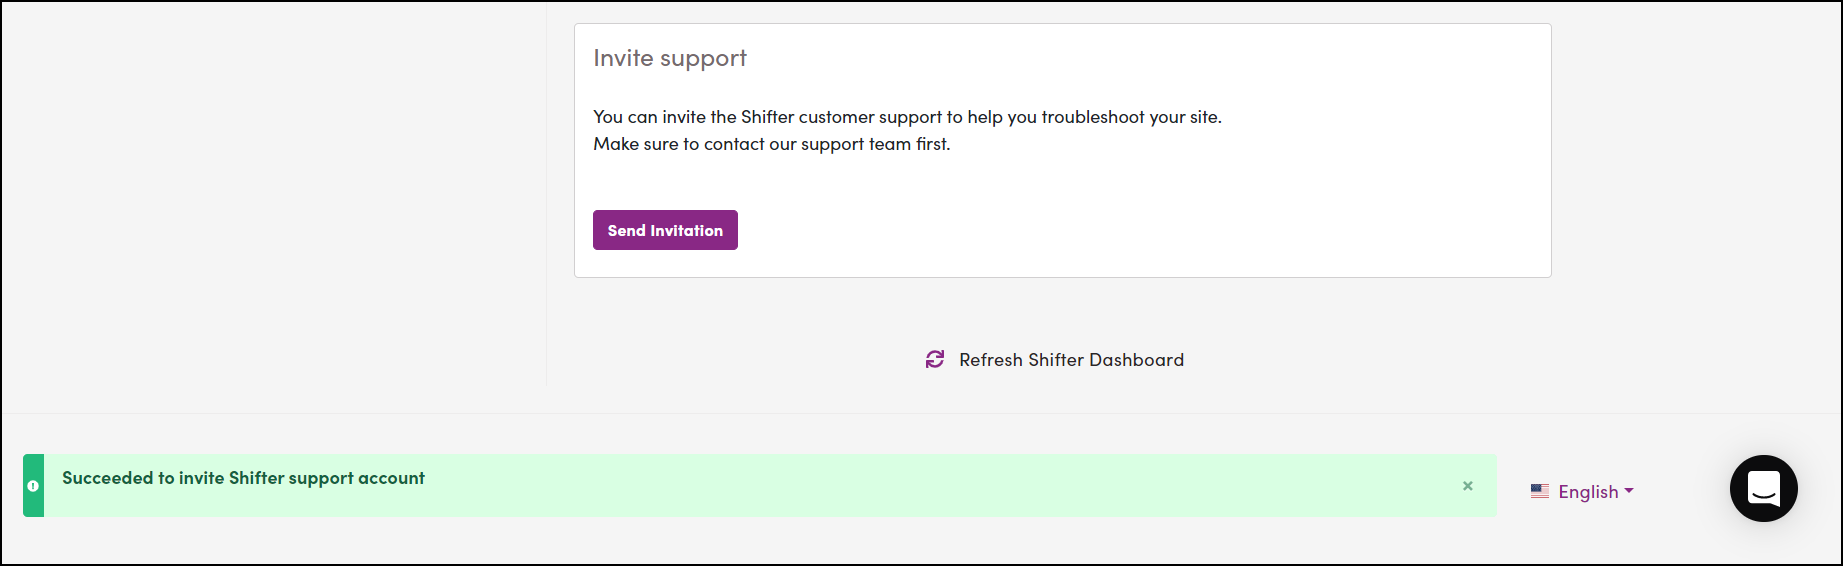The width and height of the screenshot is (1843, 566).
Task: Click the Make sure to contact line
Action: [x=772, y=144]
